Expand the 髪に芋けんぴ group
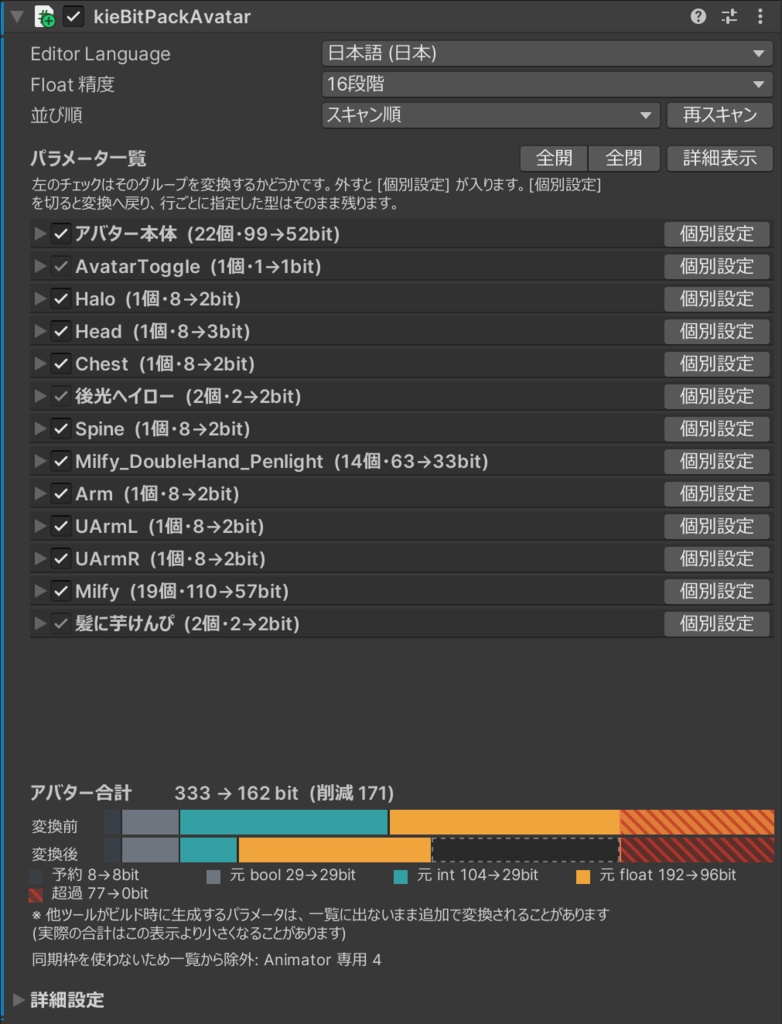The width and height of the screenshot is (782, 1024). coord(40,624)
